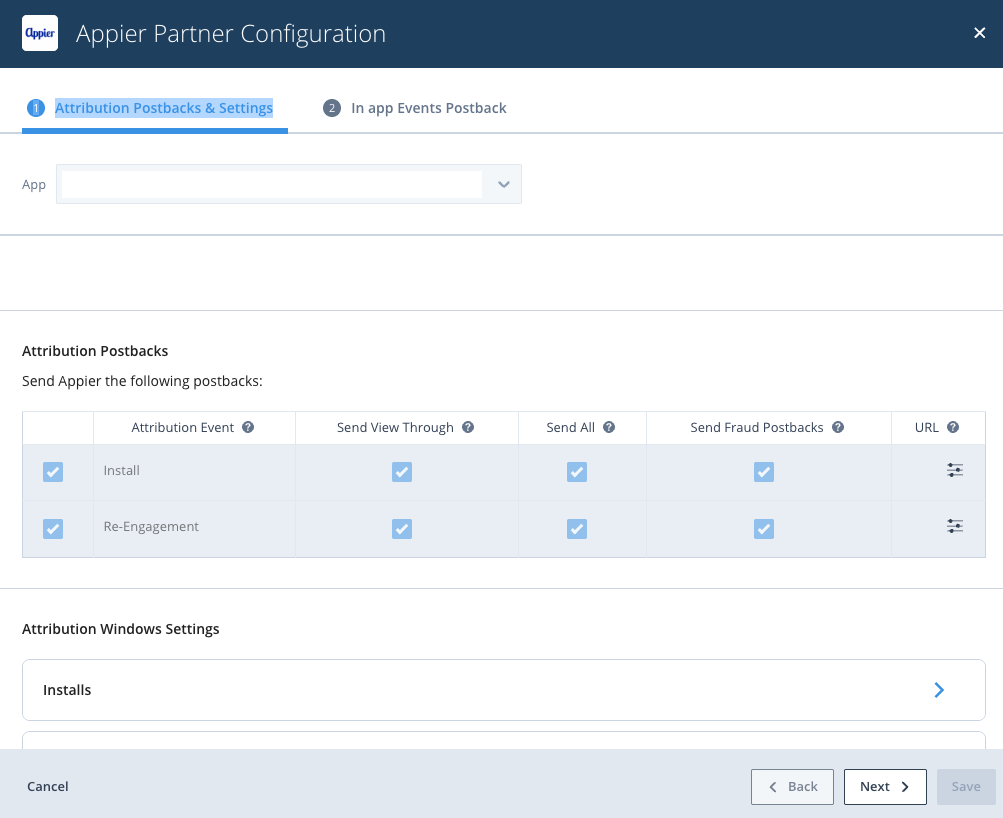This screenshot has width=1003, height=818.
Task: Click the Send View Through column header
Action: [x=395, y=427]
